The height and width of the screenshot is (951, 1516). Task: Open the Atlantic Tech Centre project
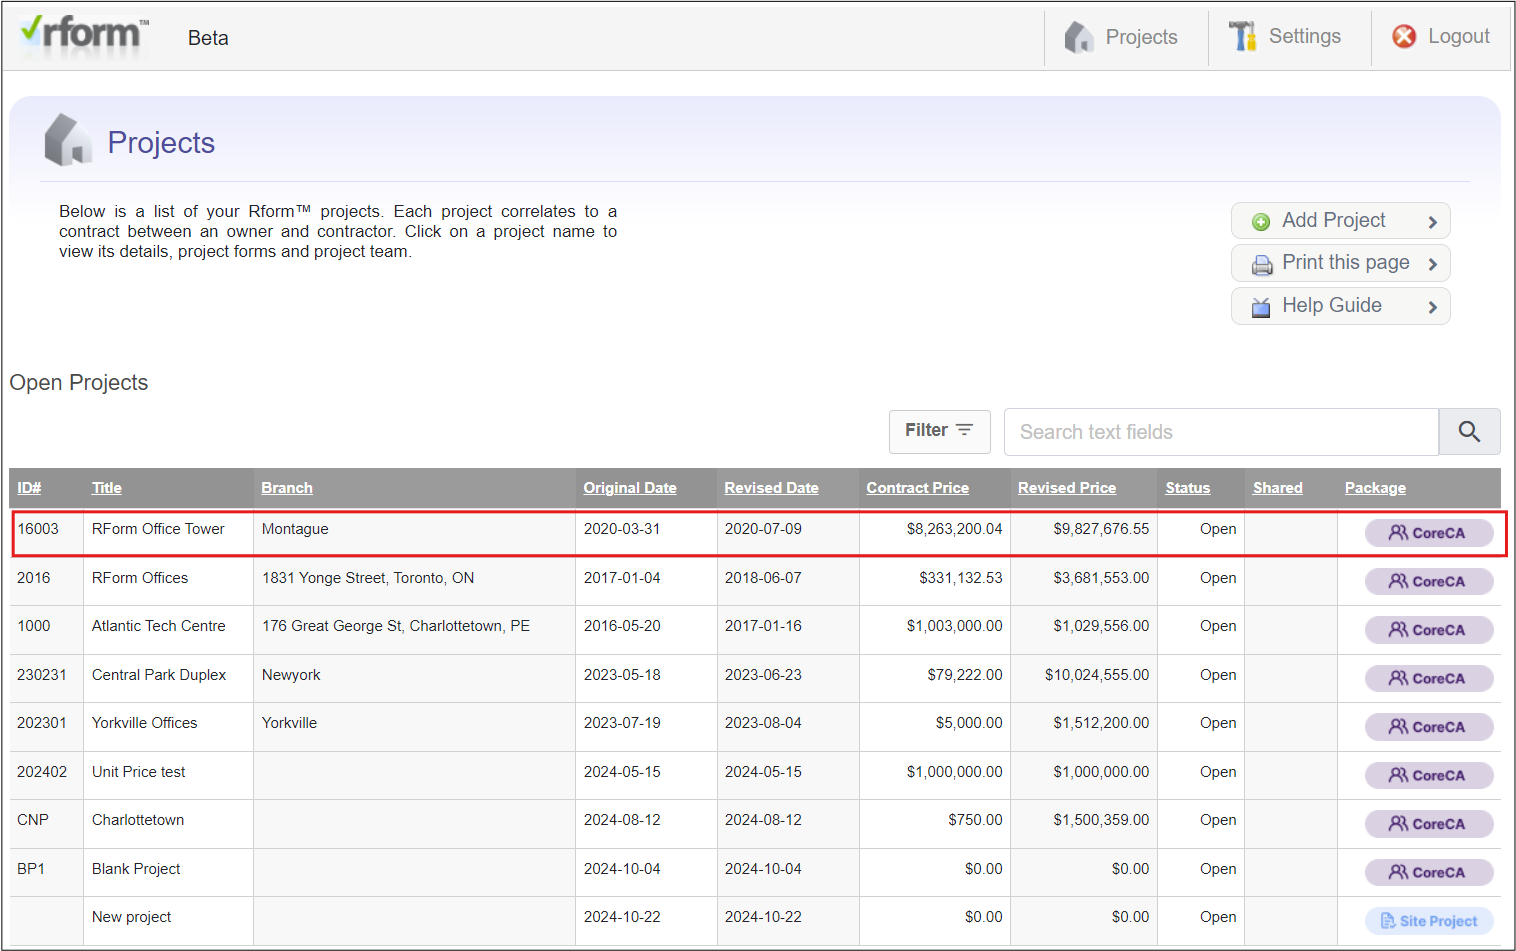[159, 626]
